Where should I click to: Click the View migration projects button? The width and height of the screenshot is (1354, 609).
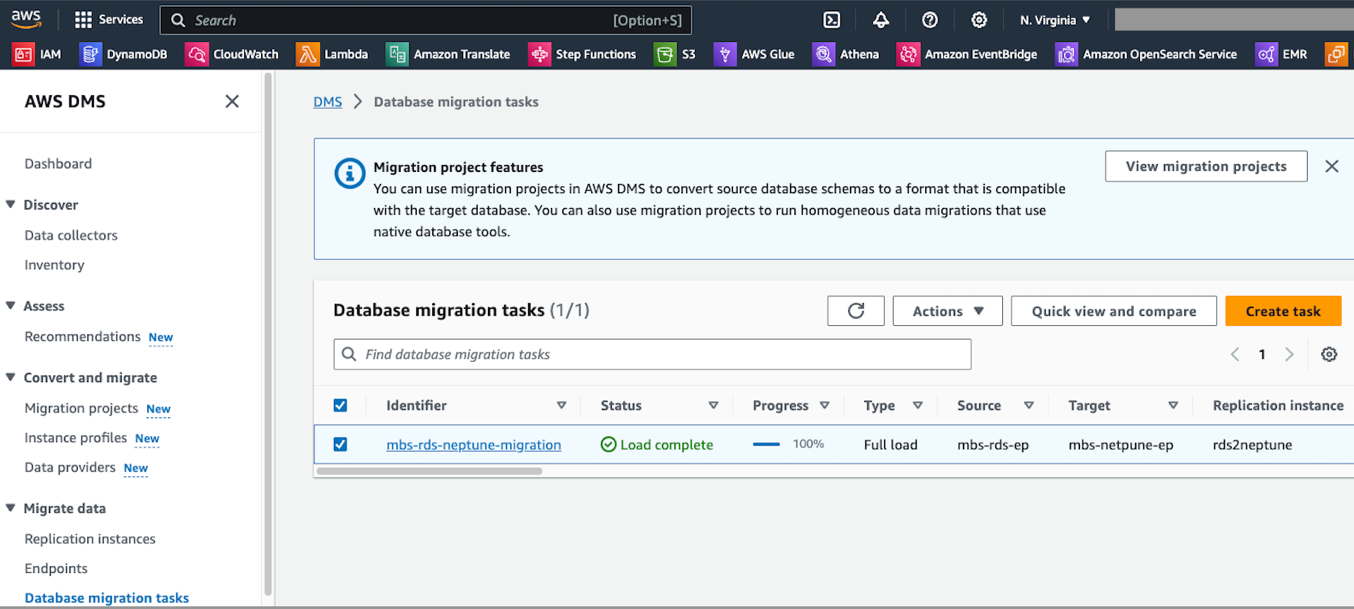(1206, 166)
